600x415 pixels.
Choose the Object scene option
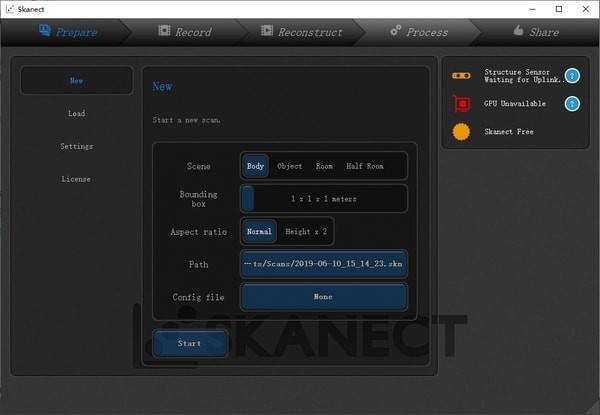click(290, 166)
